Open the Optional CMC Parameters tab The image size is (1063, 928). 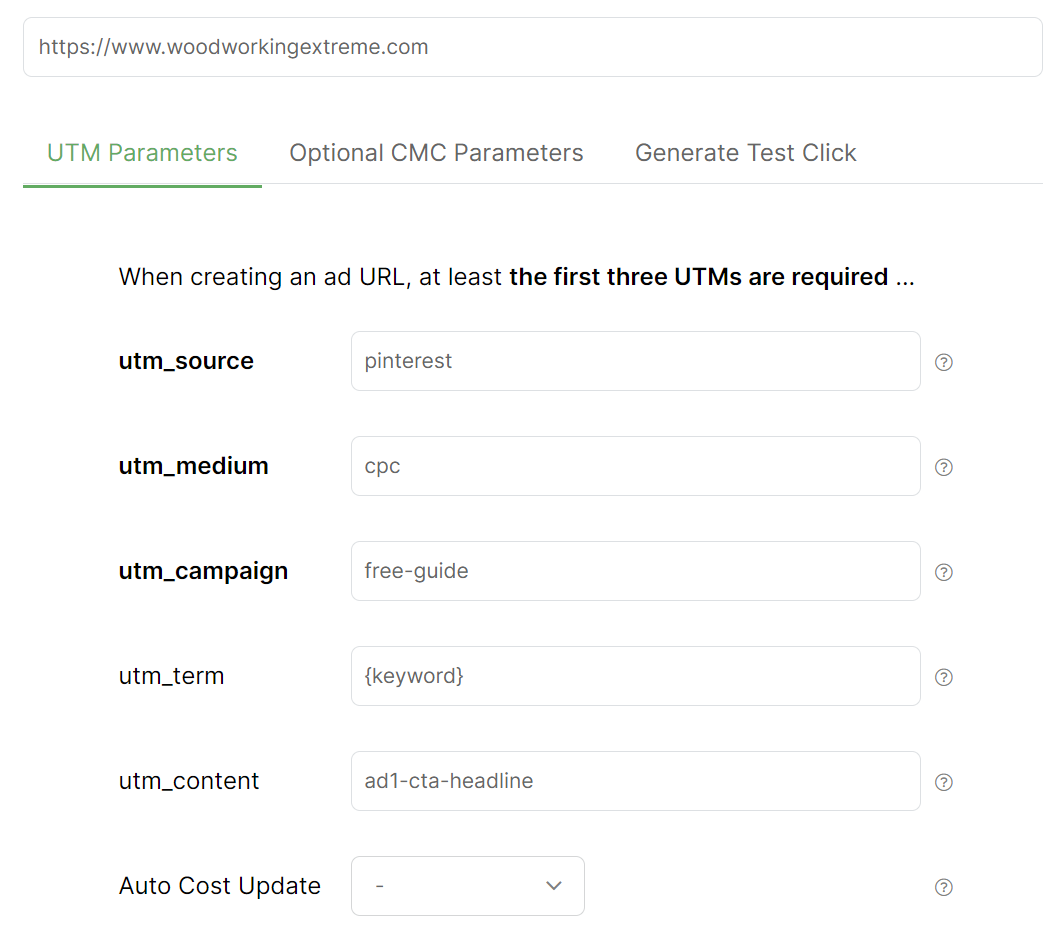(436, 153)
